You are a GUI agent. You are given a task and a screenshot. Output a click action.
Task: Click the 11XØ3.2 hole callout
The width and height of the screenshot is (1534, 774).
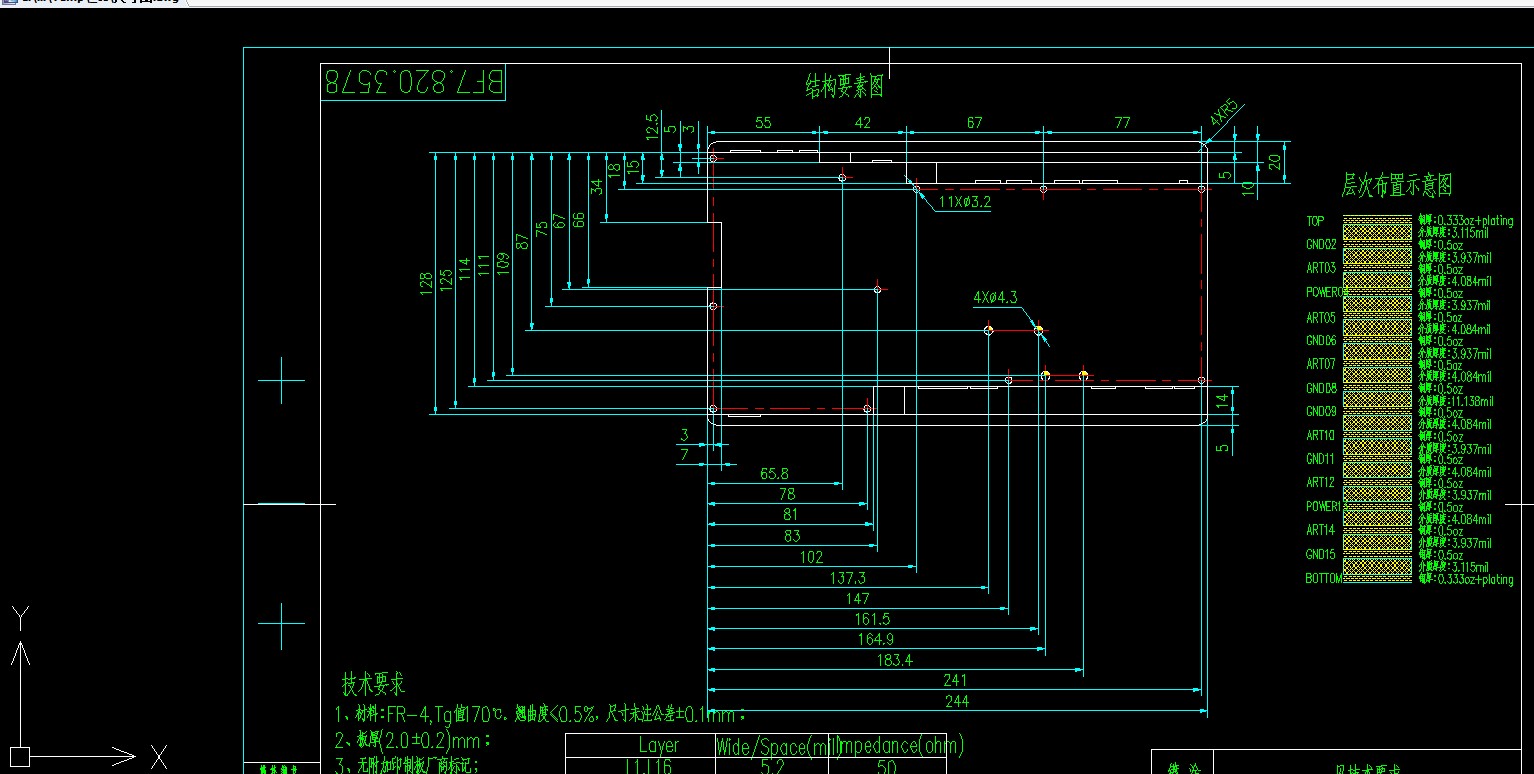[x=965, y=202]
